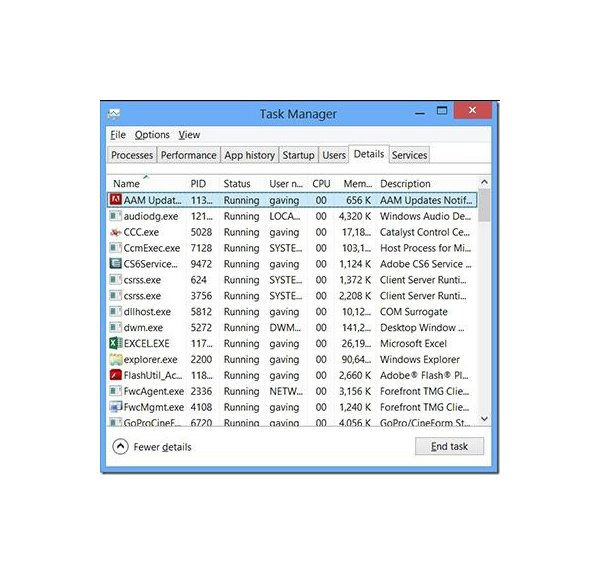Image resolution: width=600 pixels, height=575 pixels.
Task: Click the End task button
Action: pyautogui.click(x=449, y=446)
